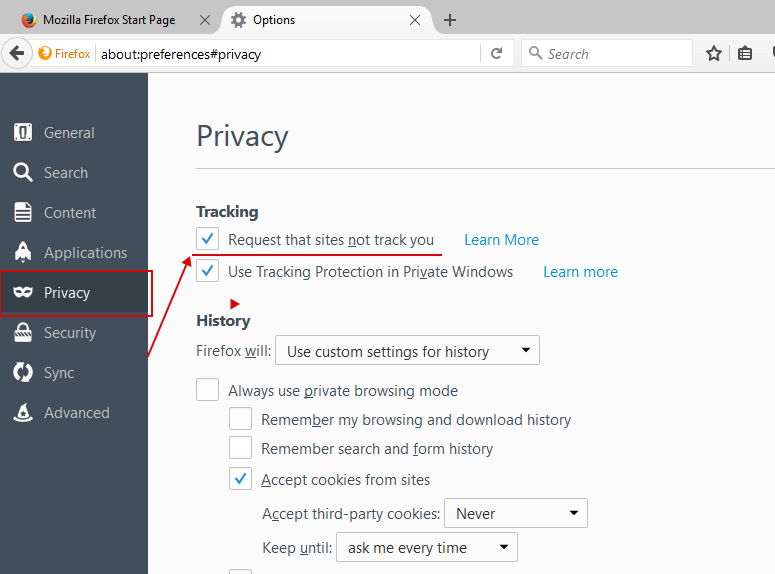Screen dimensions: 775x574
Task: Open the bookmarks list icon
Action: coord(745,54)
